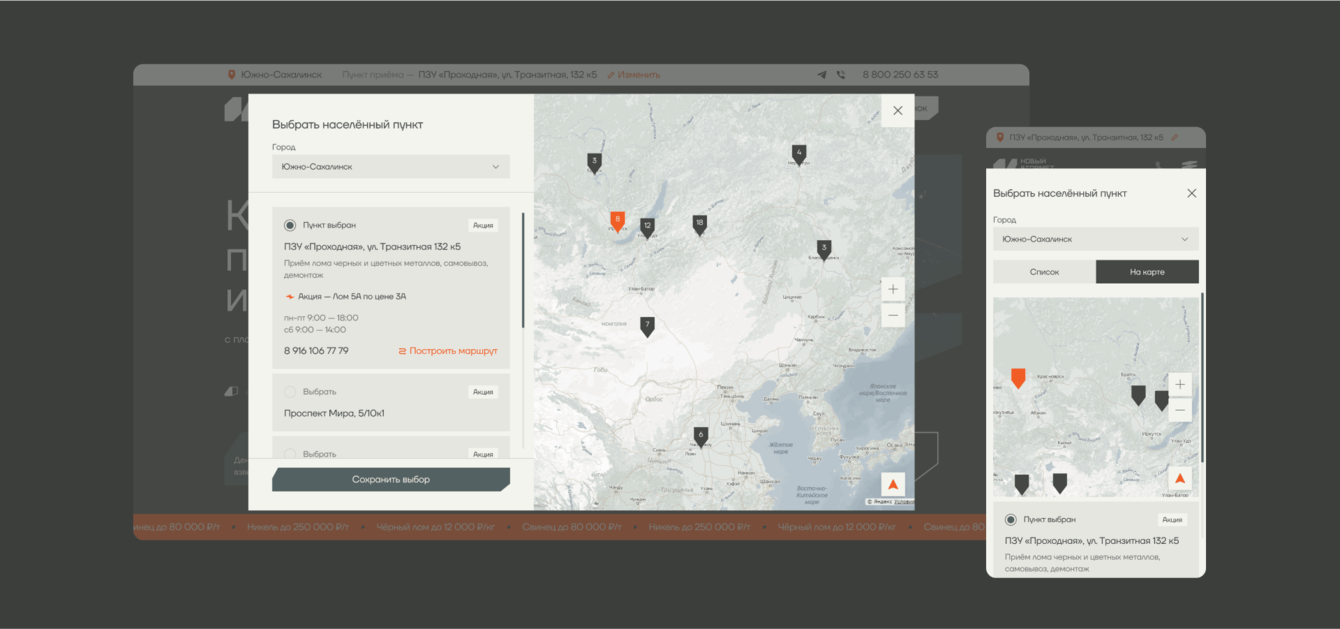Click the Построить маршрут link
1340x629 pixels.
tap(453, 351)
